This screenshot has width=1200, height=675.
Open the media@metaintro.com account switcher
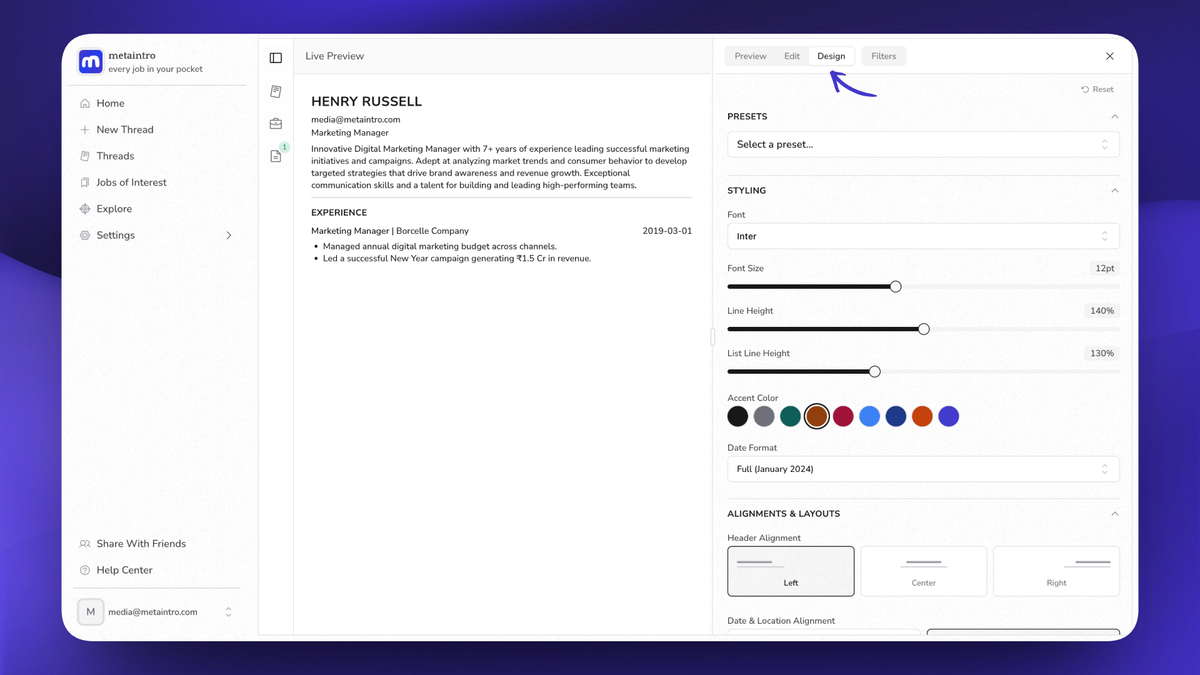coord(156,612)
